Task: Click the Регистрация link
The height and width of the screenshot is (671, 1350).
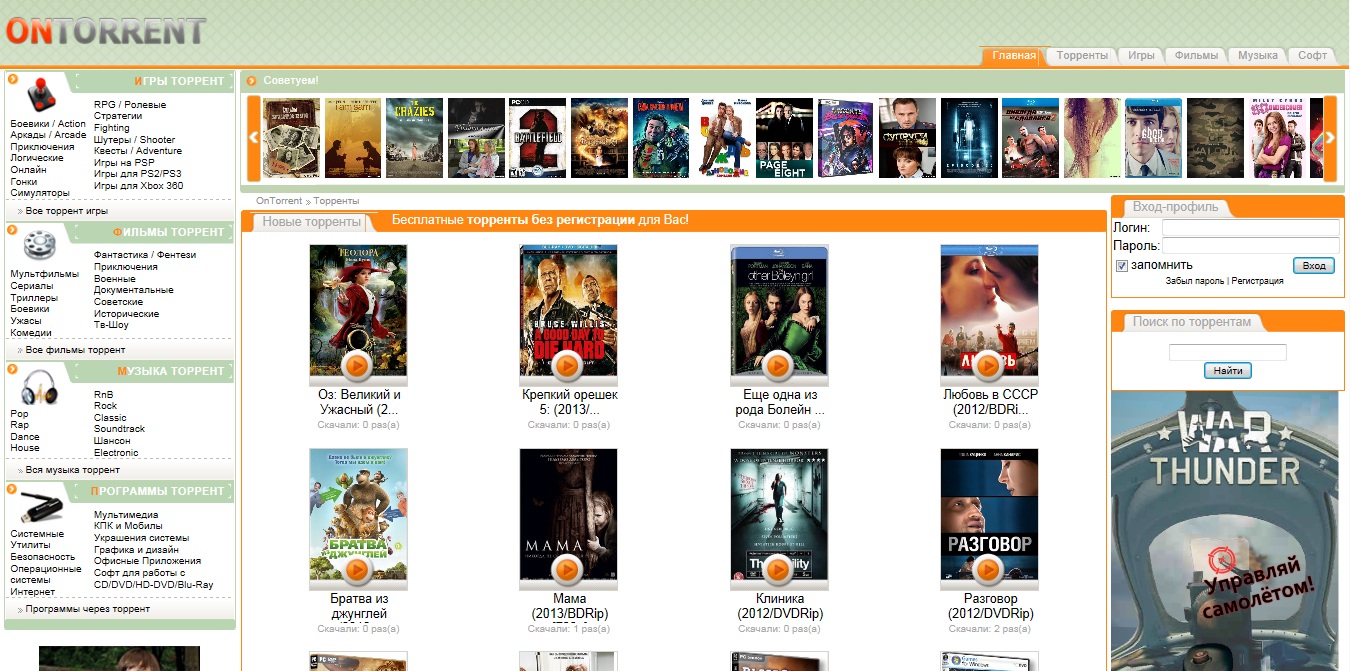Action: [x=1257, y=282]
